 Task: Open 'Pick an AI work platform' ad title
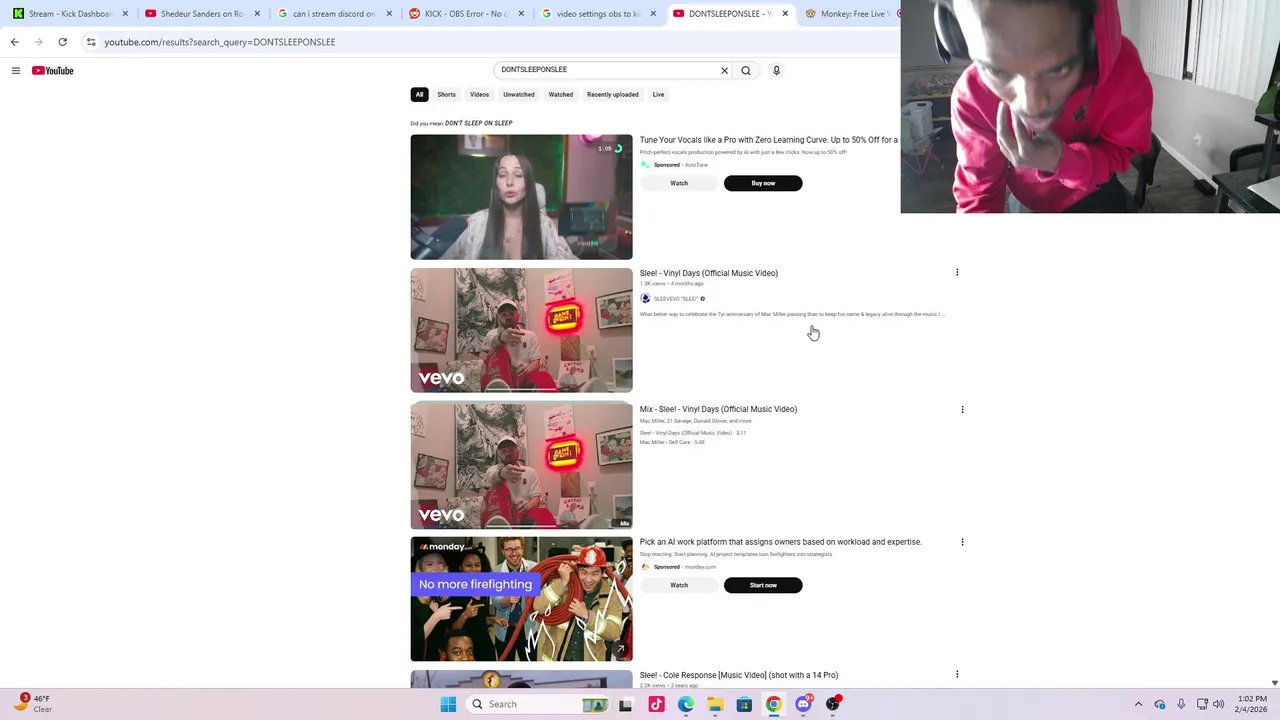click(780, 542)
